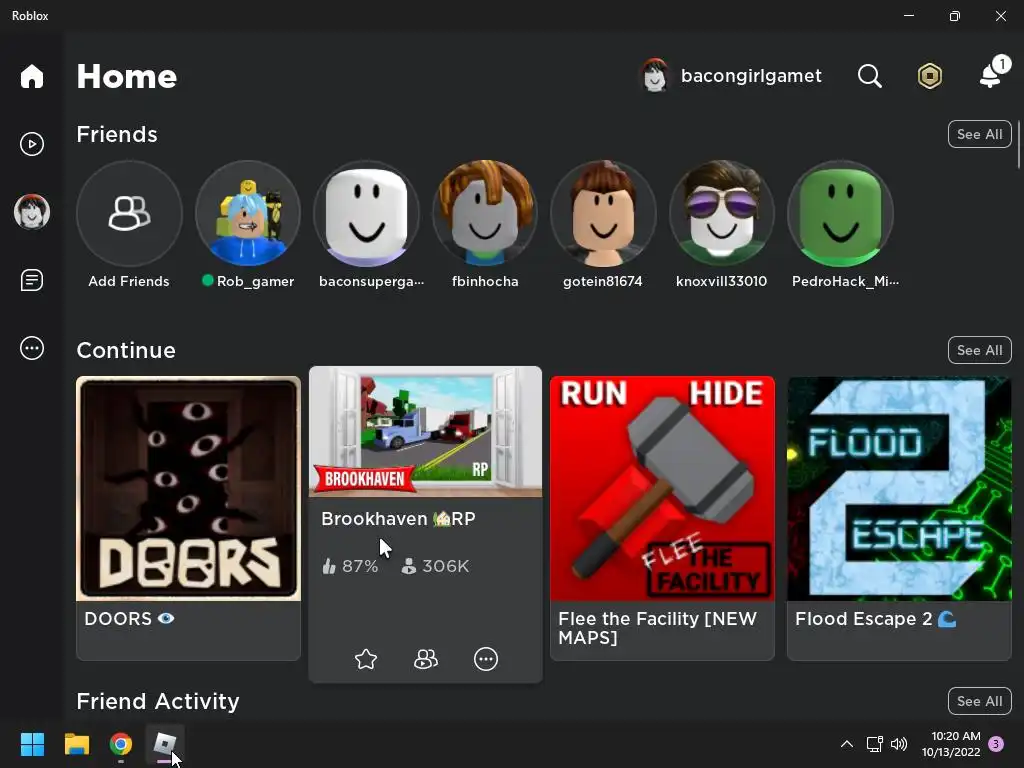Click the Roblox taskbar icon
This screenshot has width=1024, height=768.
click(x=165, y=744)
